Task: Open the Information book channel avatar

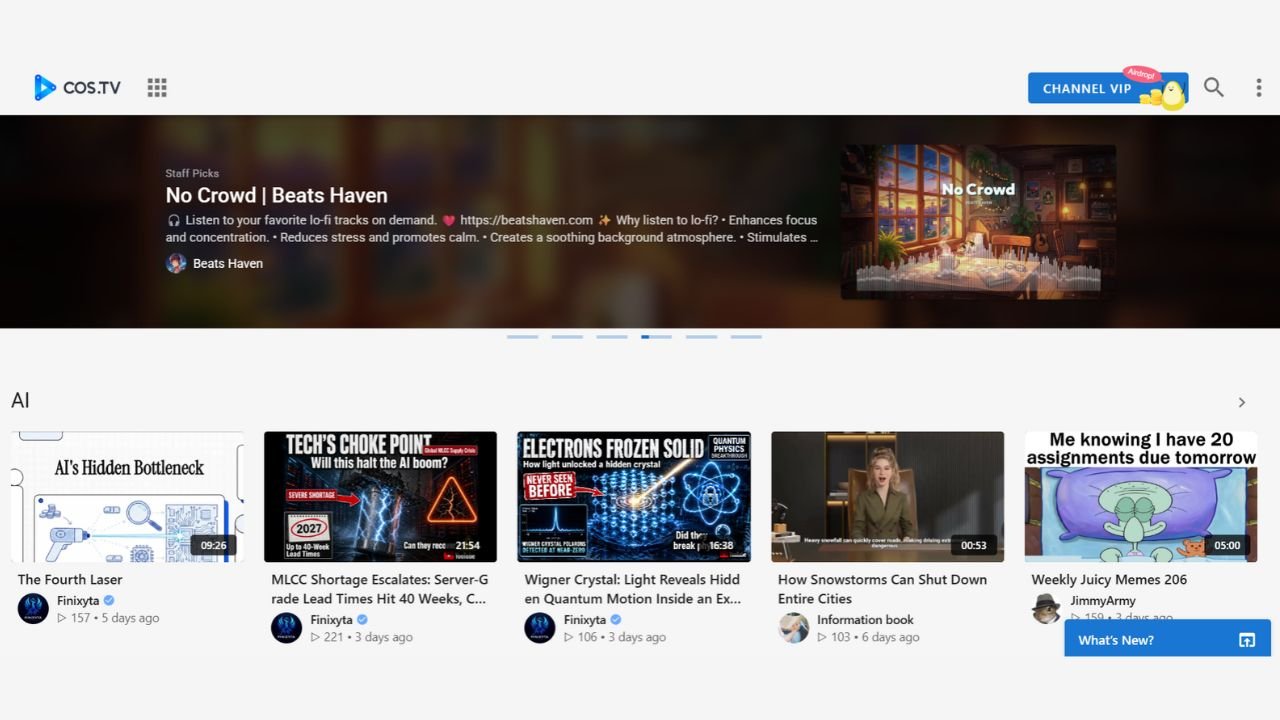Action: click(x=794, y=628)
